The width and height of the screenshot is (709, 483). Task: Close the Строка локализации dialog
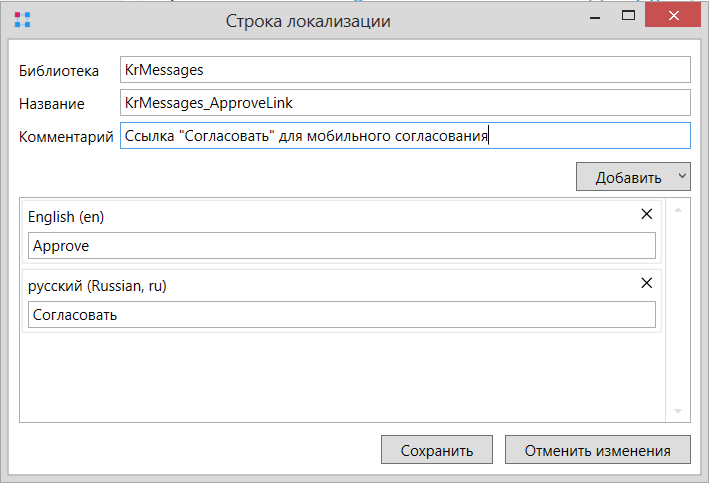(673, 16)
